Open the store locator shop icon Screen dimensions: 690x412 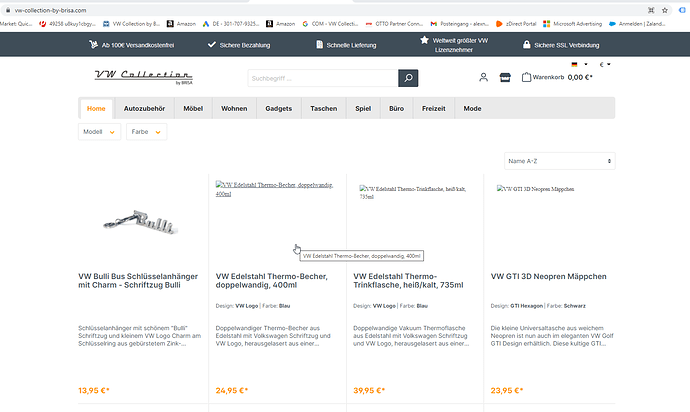tap(505, 77)
